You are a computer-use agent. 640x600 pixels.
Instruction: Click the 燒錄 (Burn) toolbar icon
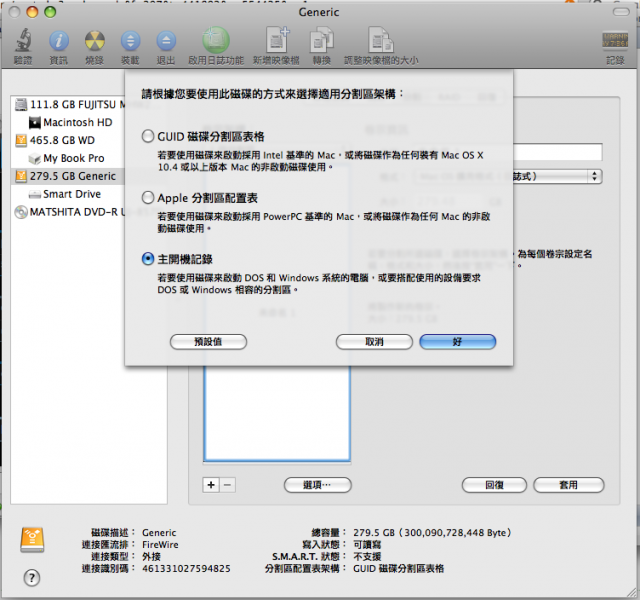point(94,41)
